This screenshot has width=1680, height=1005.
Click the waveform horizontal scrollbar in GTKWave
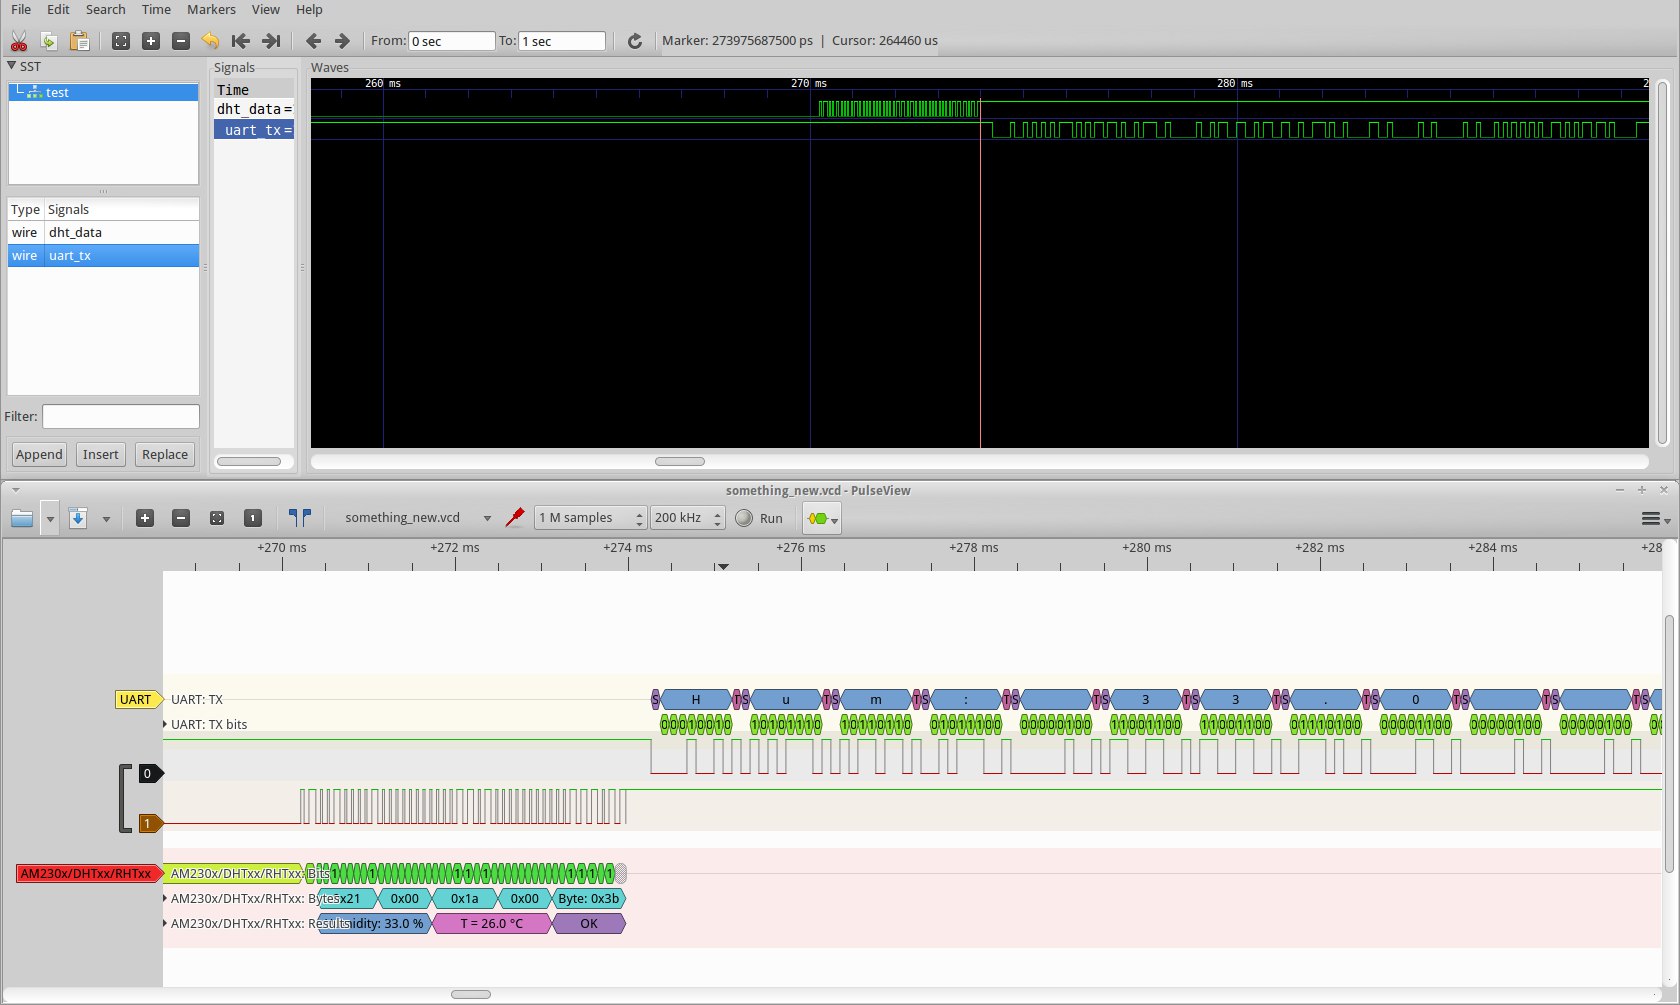[680, 461]
